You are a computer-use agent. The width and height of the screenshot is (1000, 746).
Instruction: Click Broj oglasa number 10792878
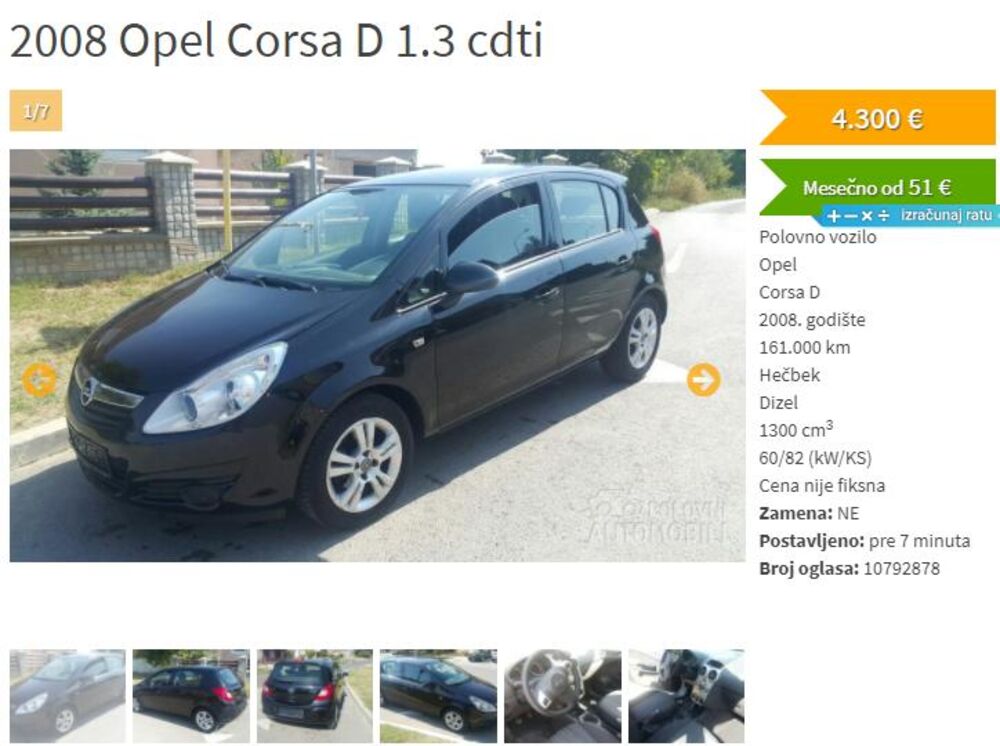click(901, 569)
